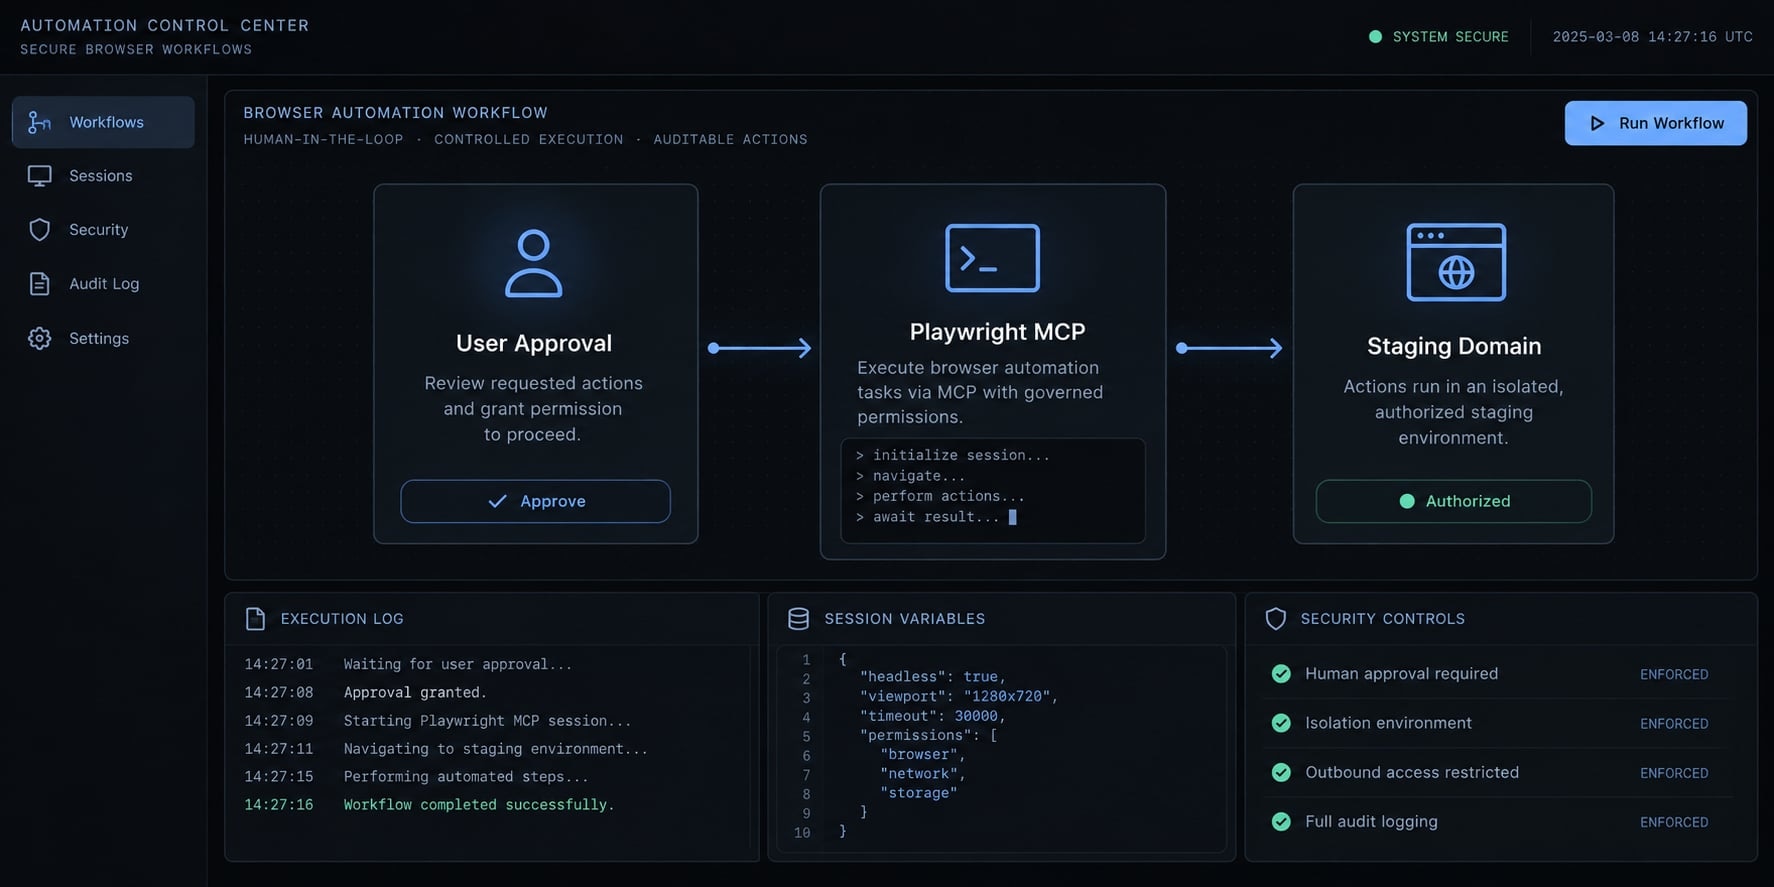Click the green dot beside Authorized
The image size is (1774, 887).
1407,501
